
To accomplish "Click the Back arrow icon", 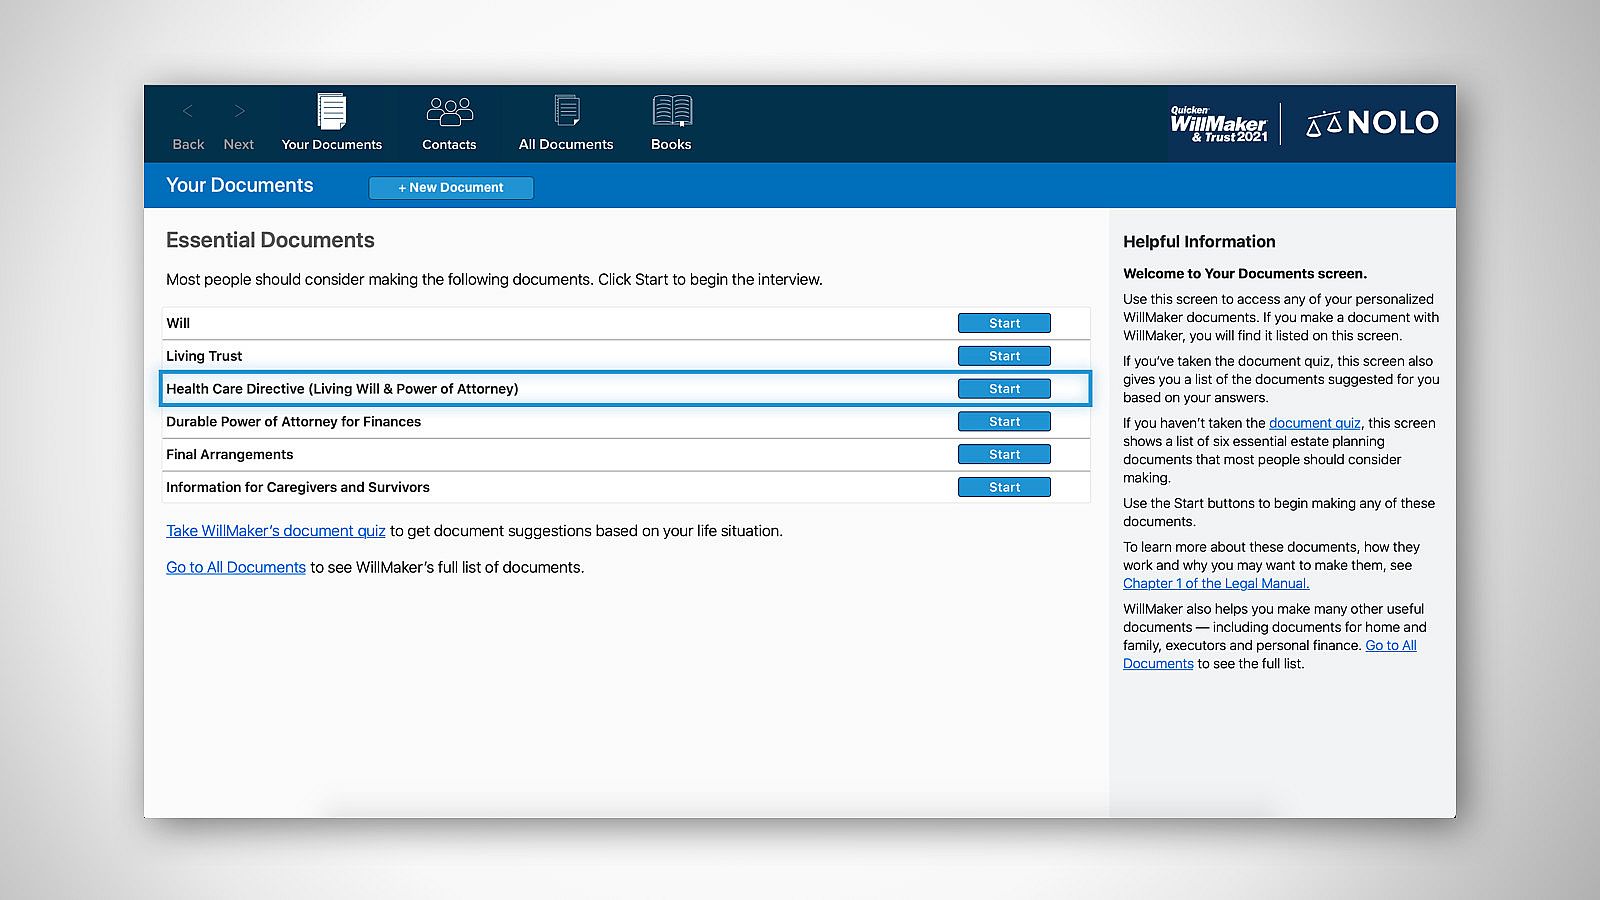I will [x=188, y=111].
